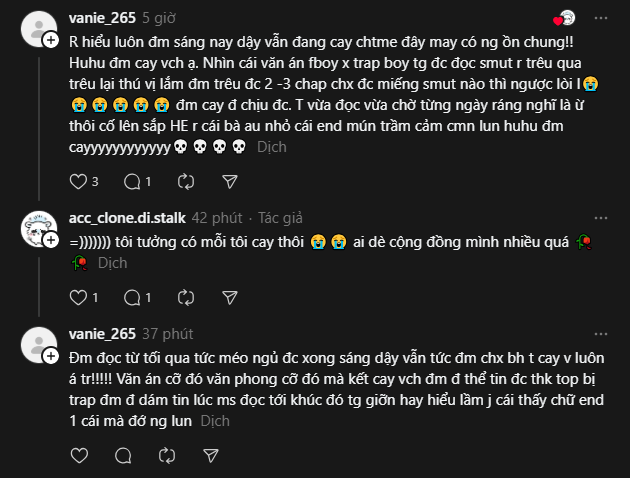Open more options for vanie_265's first post
This screenshot has width=630, height=478.
601,18
